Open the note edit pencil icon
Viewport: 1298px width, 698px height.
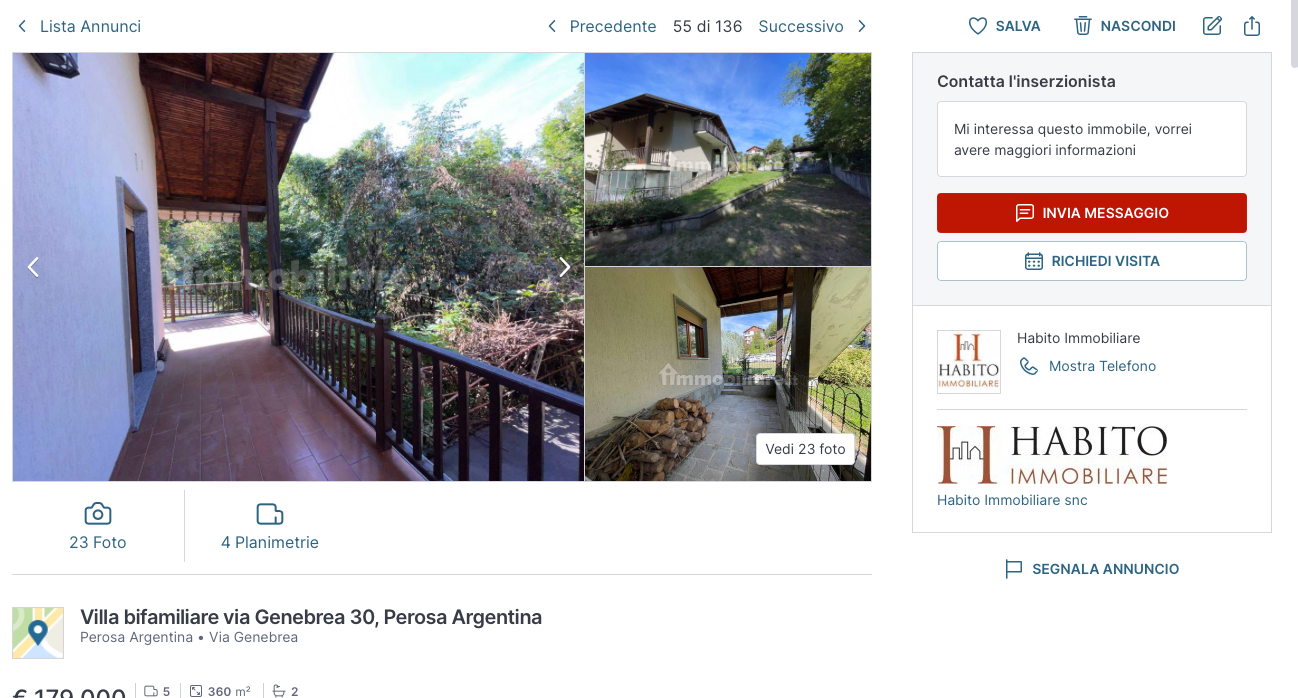point(1212,26)
